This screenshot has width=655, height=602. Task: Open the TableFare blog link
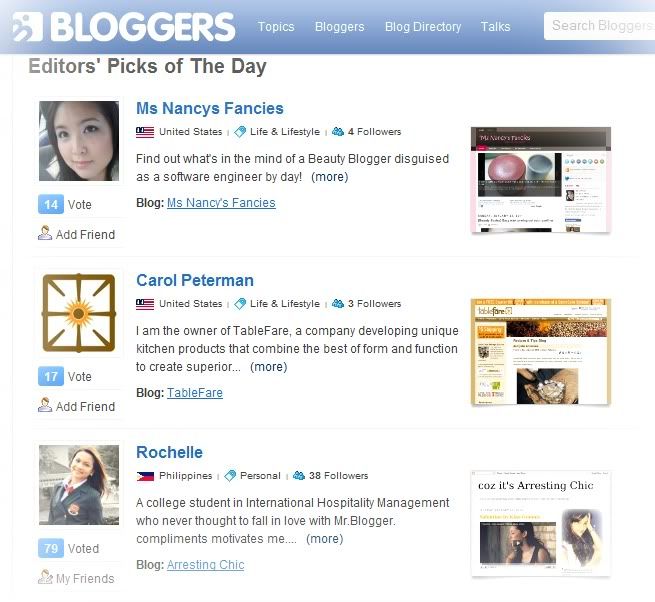pos(195,393)
